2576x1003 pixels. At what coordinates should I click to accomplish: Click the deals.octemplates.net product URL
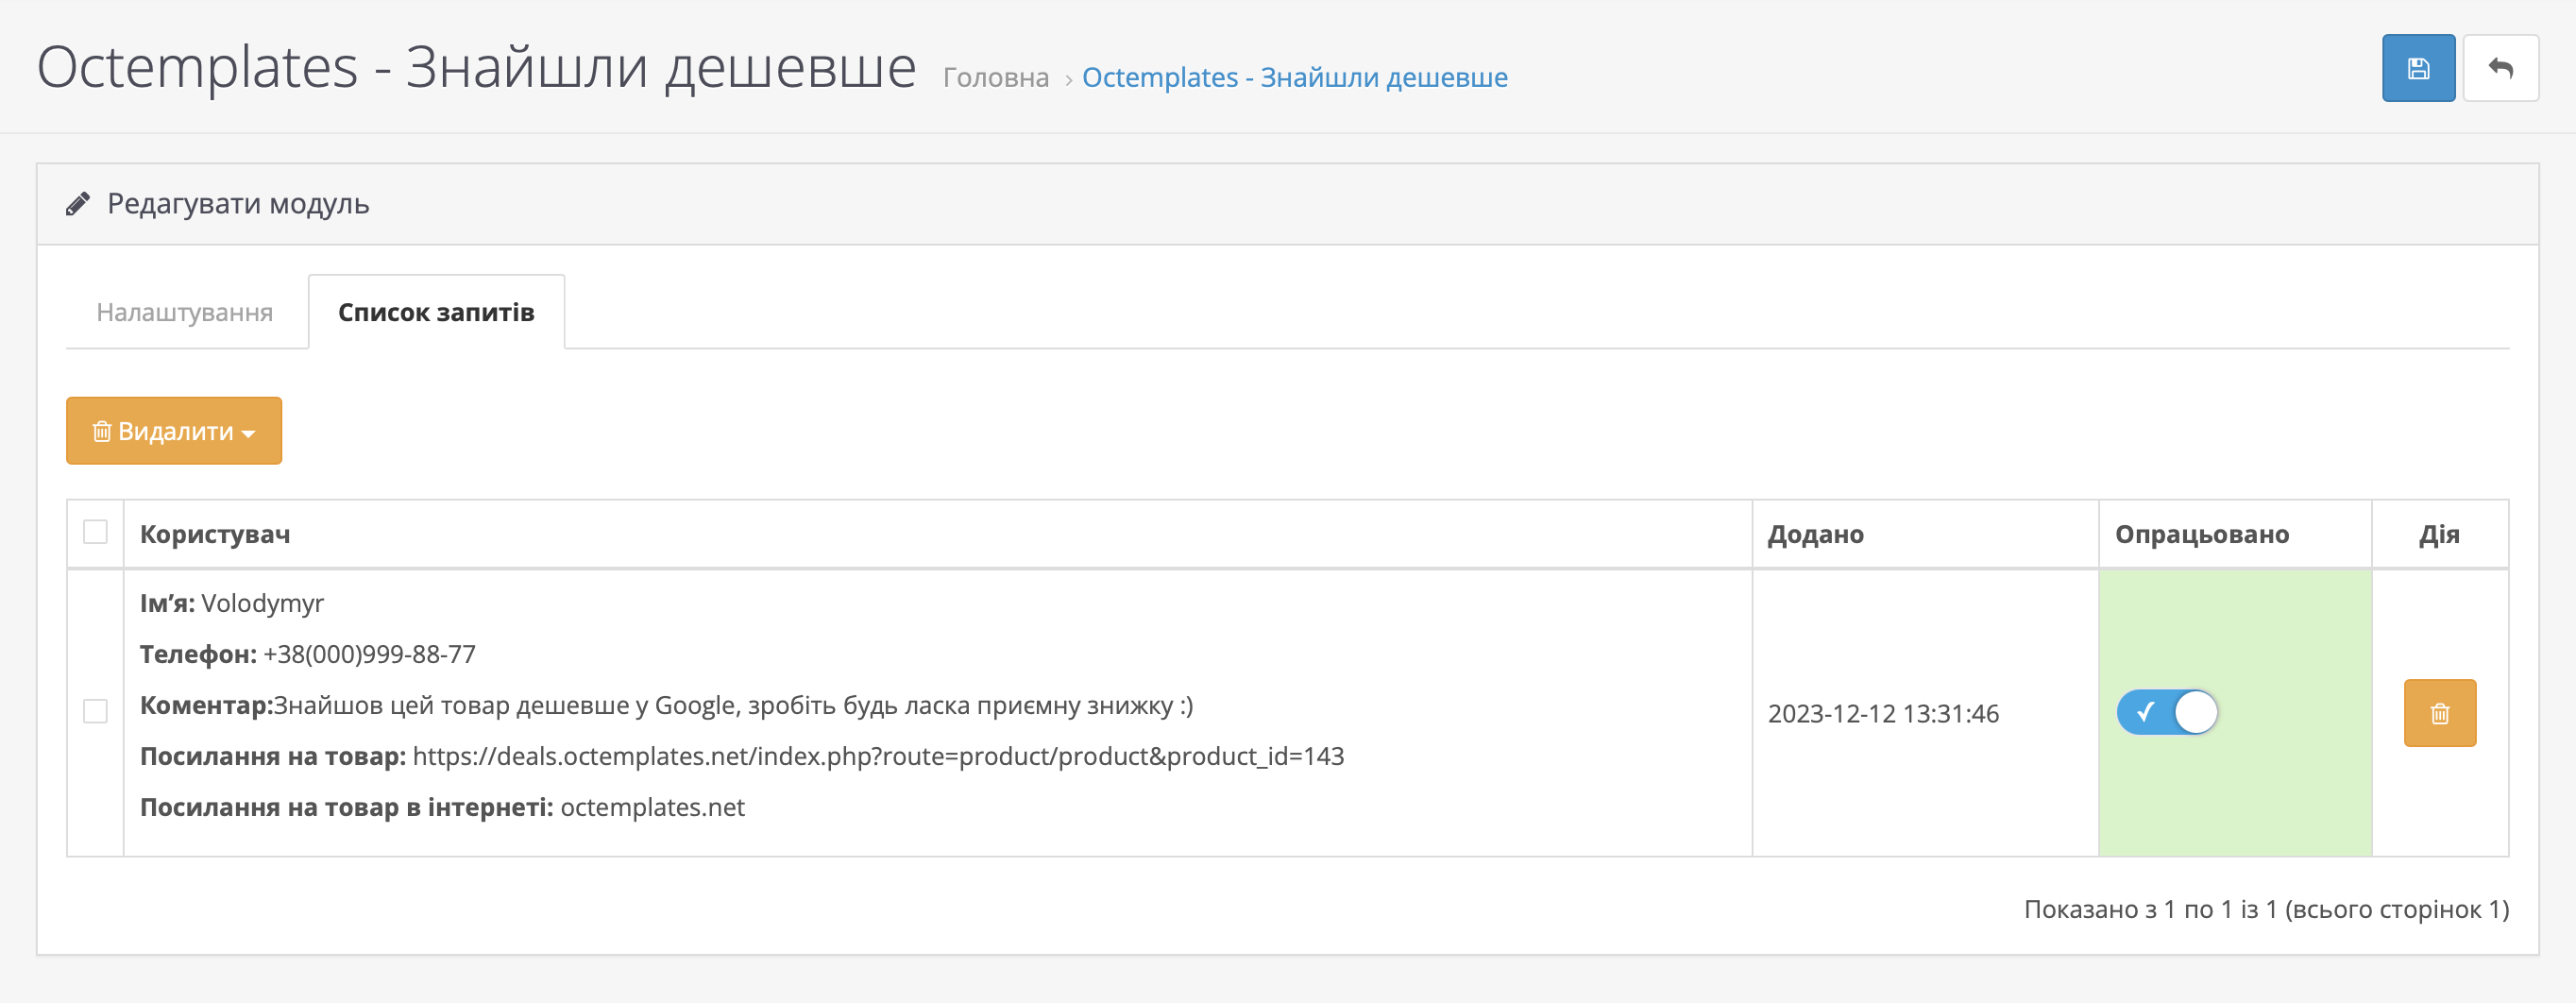[x=877, y=756]
